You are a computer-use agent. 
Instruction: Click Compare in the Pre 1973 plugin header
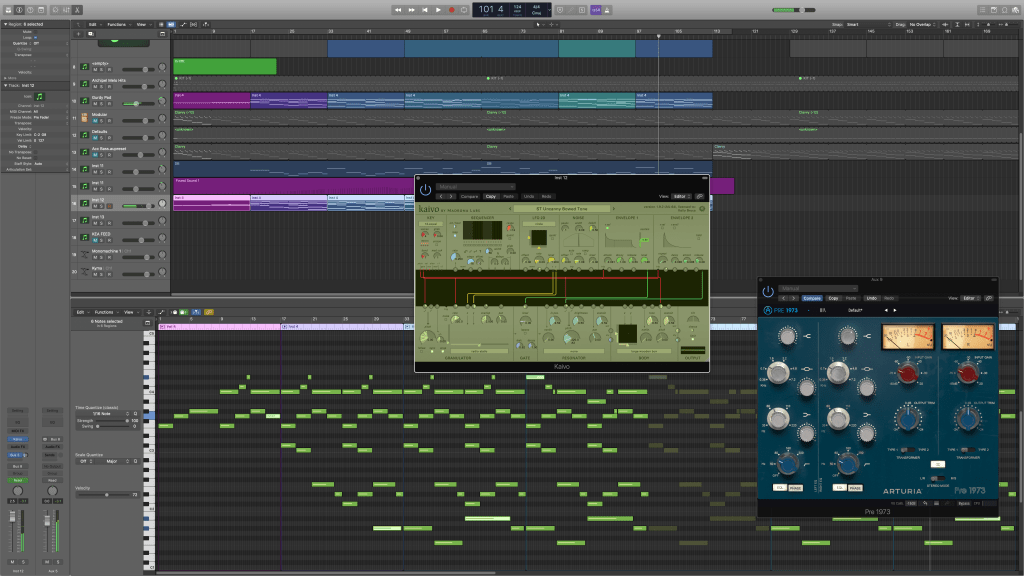tap(812, 298)
